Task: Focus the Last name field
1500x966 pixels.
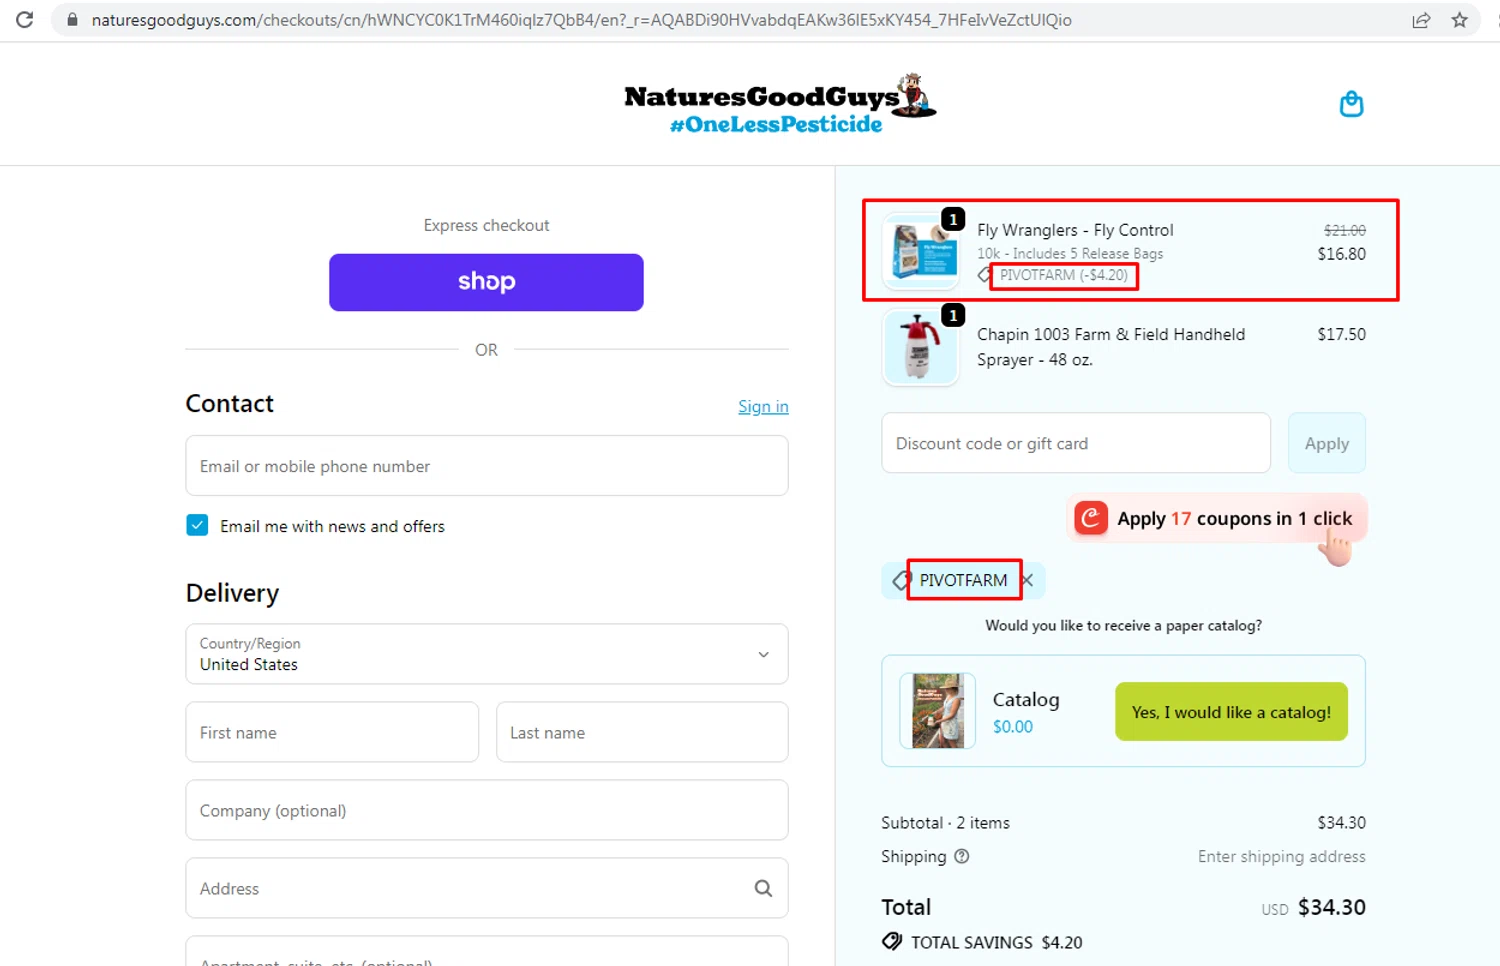Action: tap(642, 732)
